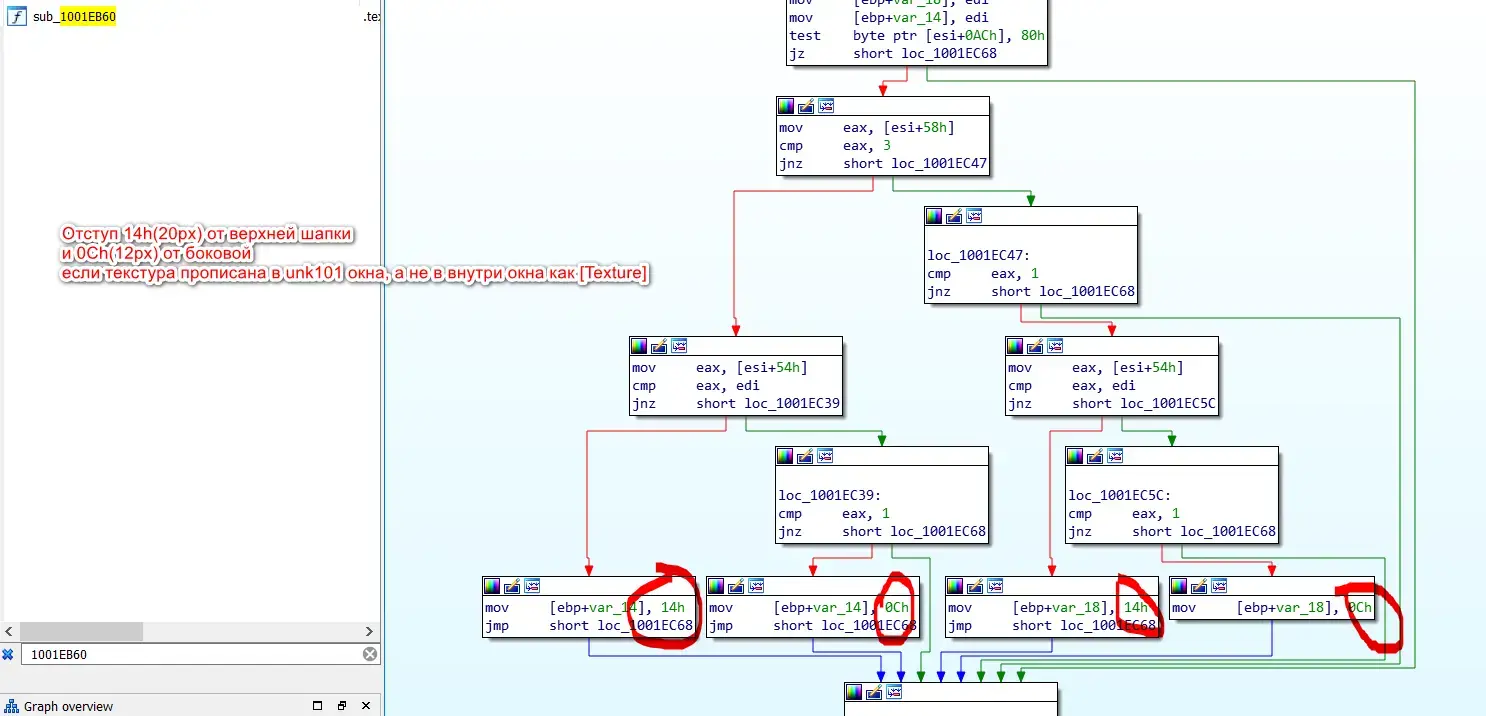The height and width of the screenshot is (716, 1486).
Task: Click 'mov eax, [esi+58h]' instruction
Action: tap(866, 128)
